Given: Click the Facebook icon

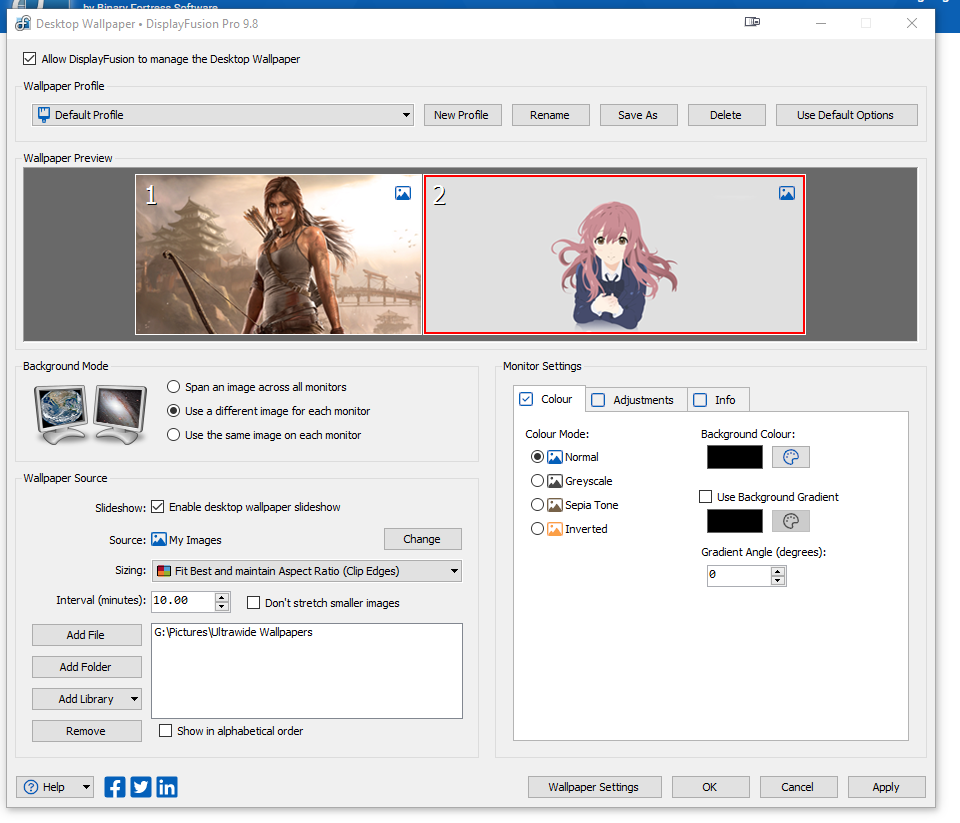Looking at the screenshot, I should (x=115, y=787).
